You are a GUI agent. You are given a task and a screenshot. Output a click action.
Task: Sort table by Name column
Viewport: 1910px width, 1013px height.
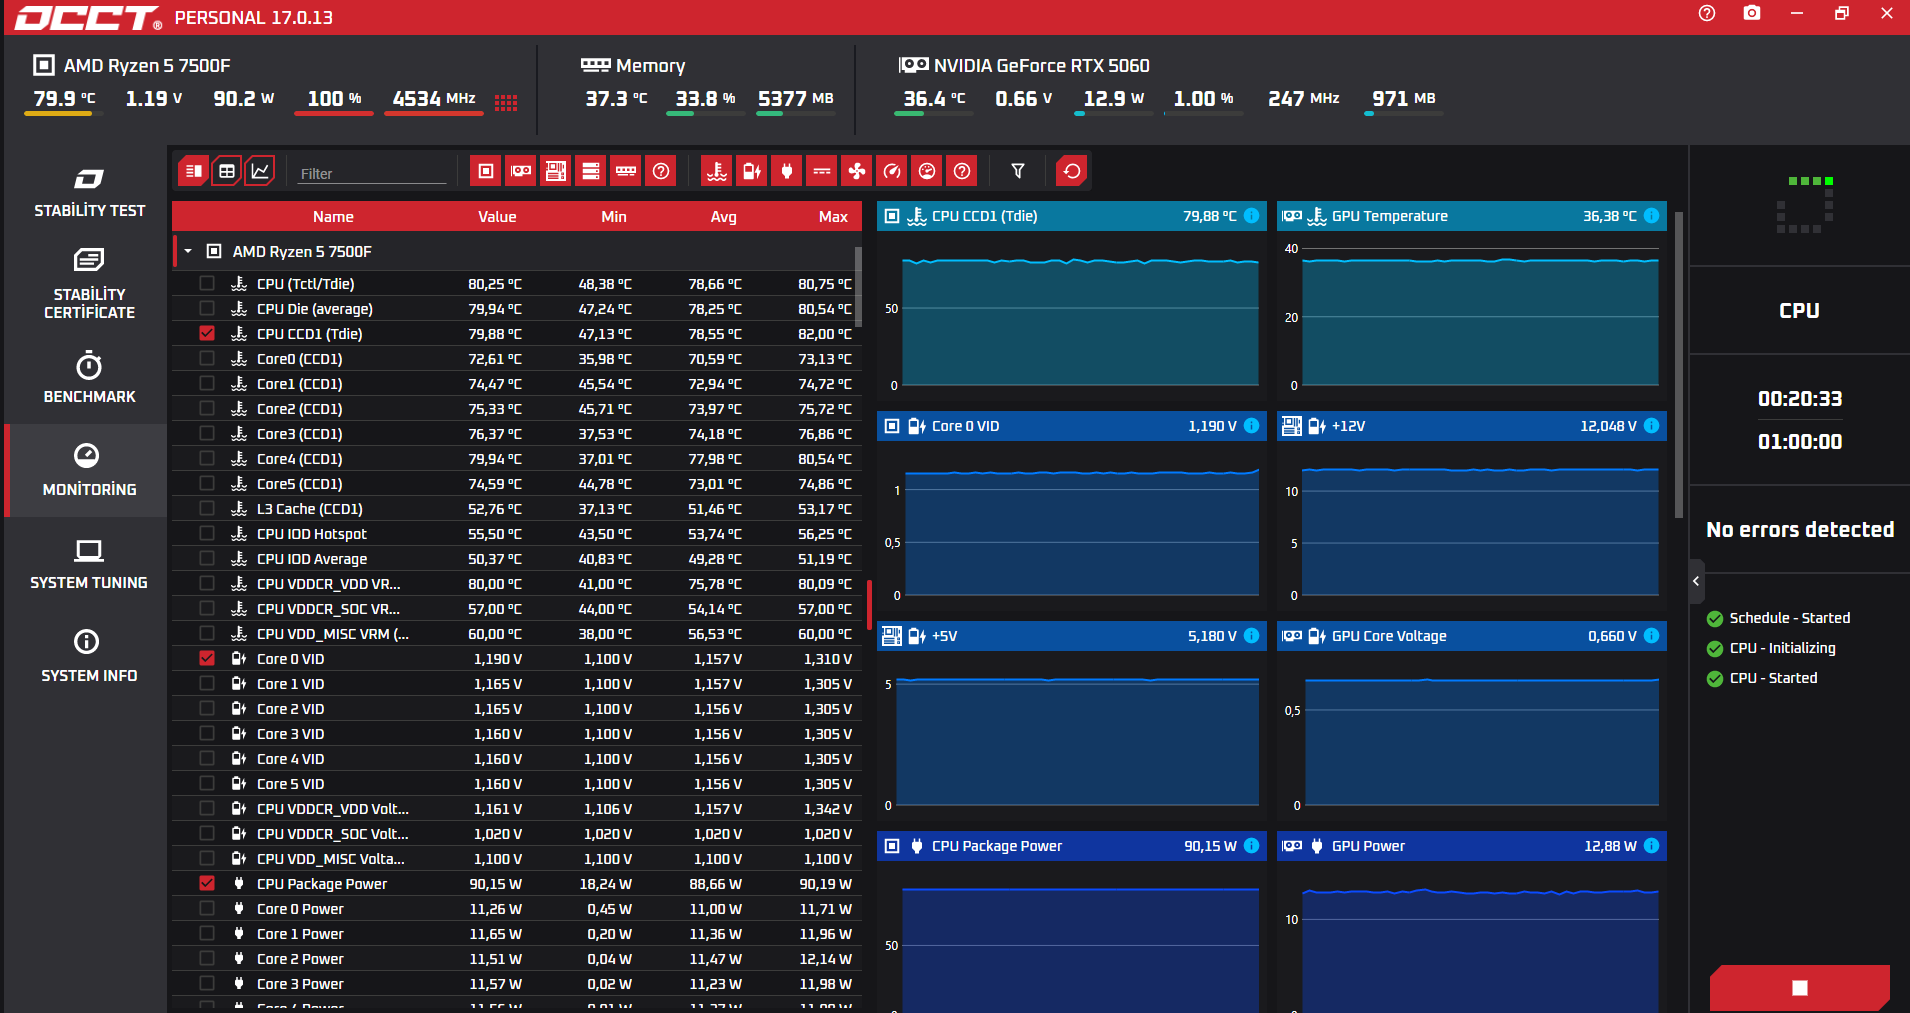tap(333, 216)
